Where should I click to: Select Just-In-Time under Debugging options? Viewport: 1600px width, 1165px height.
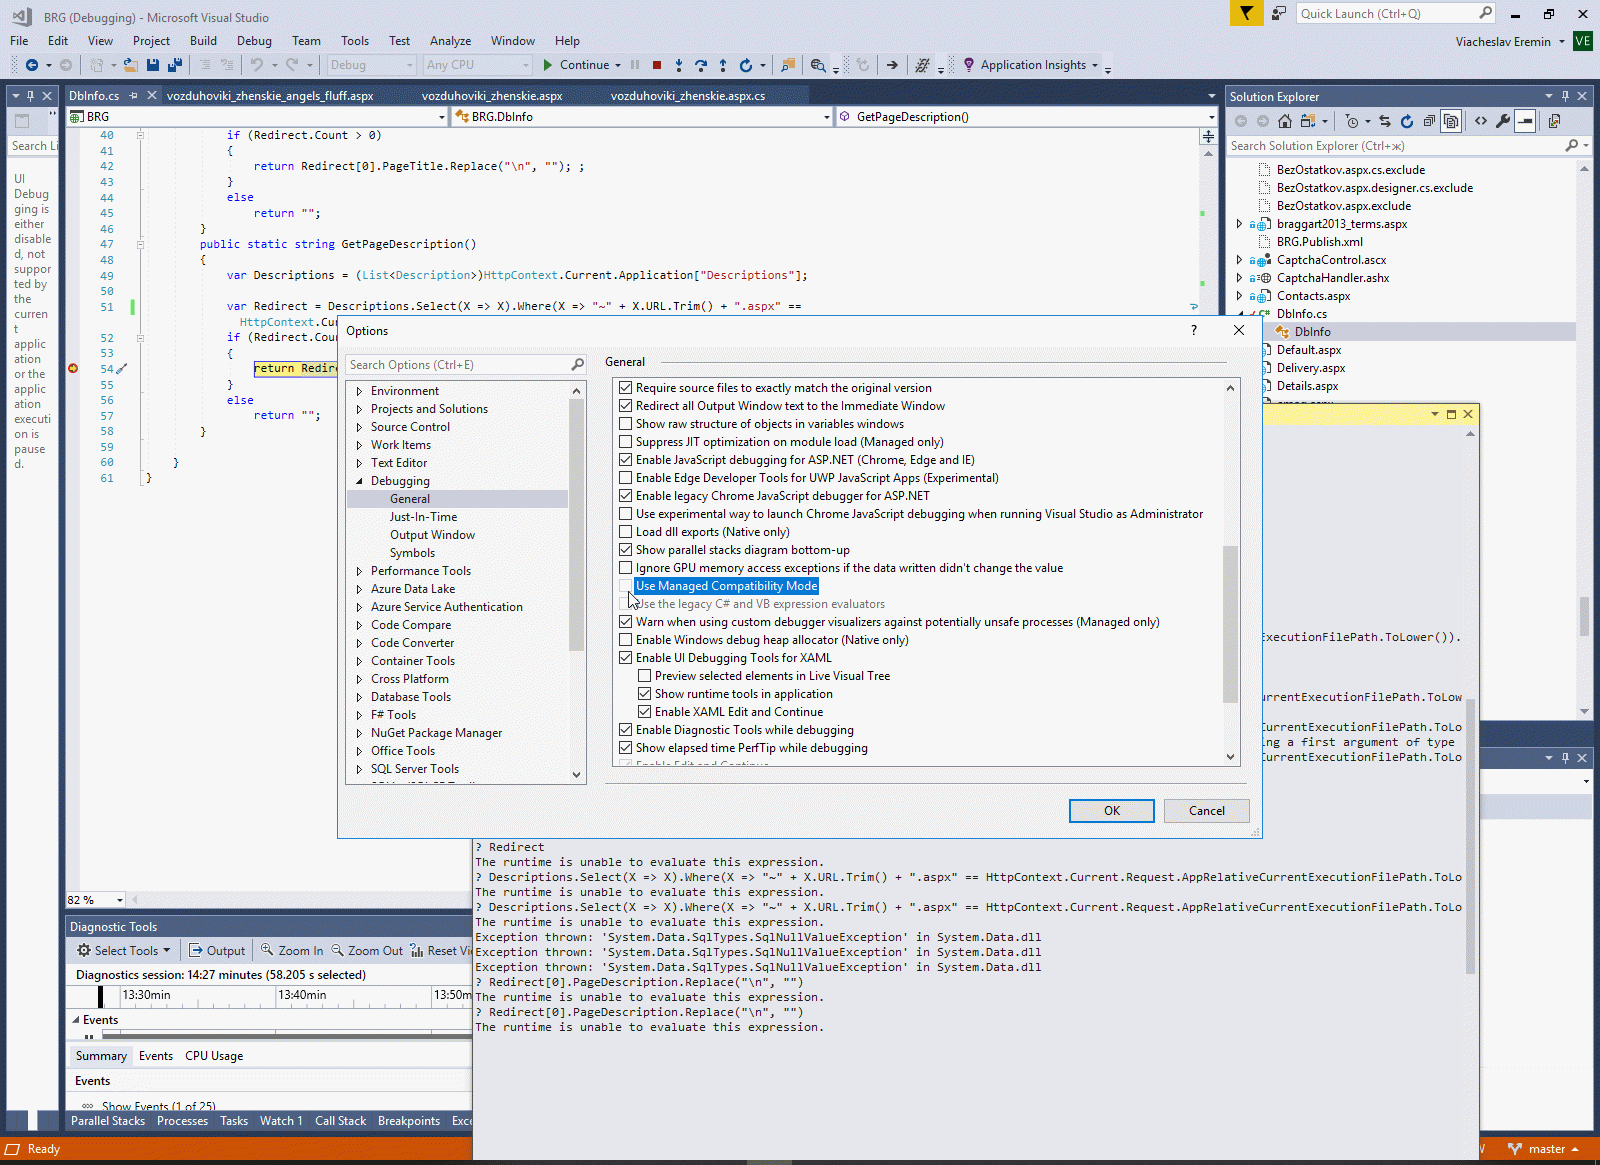click(423, 517)
